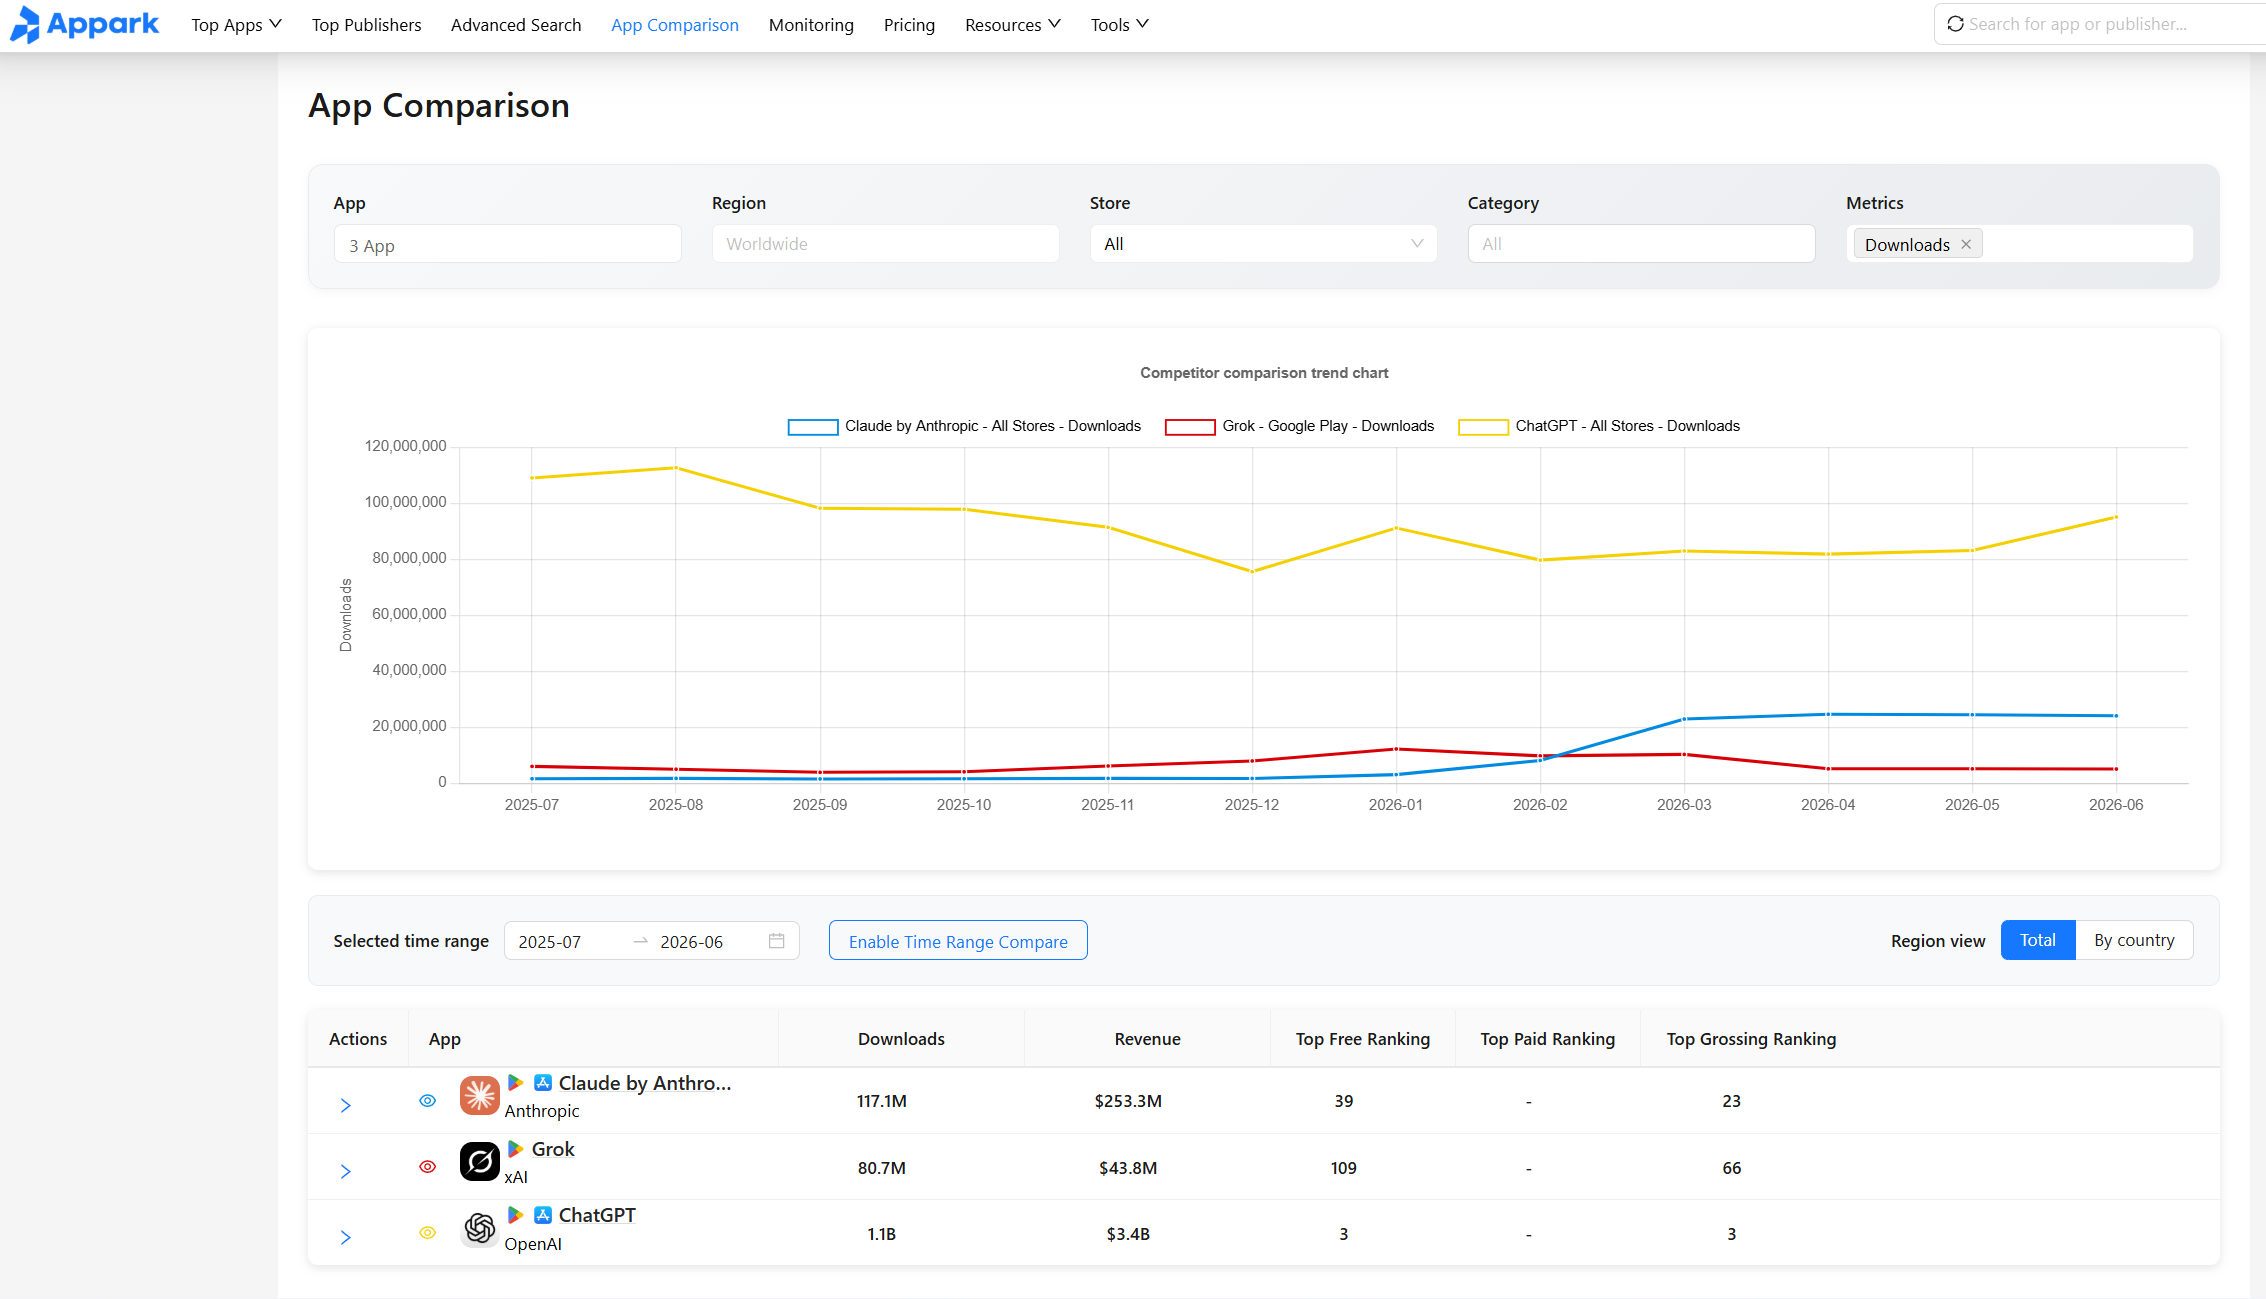Toggle ChatGPT All Stores series in legend
Screen dimensions: 2266x1299
pyautogui.click(x=1599, y=426)
